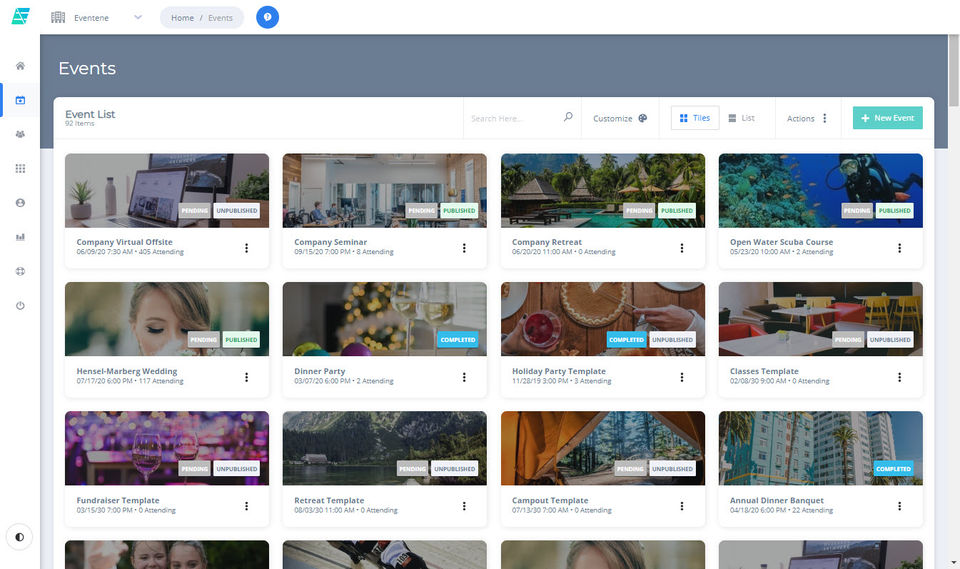Click the Dinner Party title

pos(320,371)
